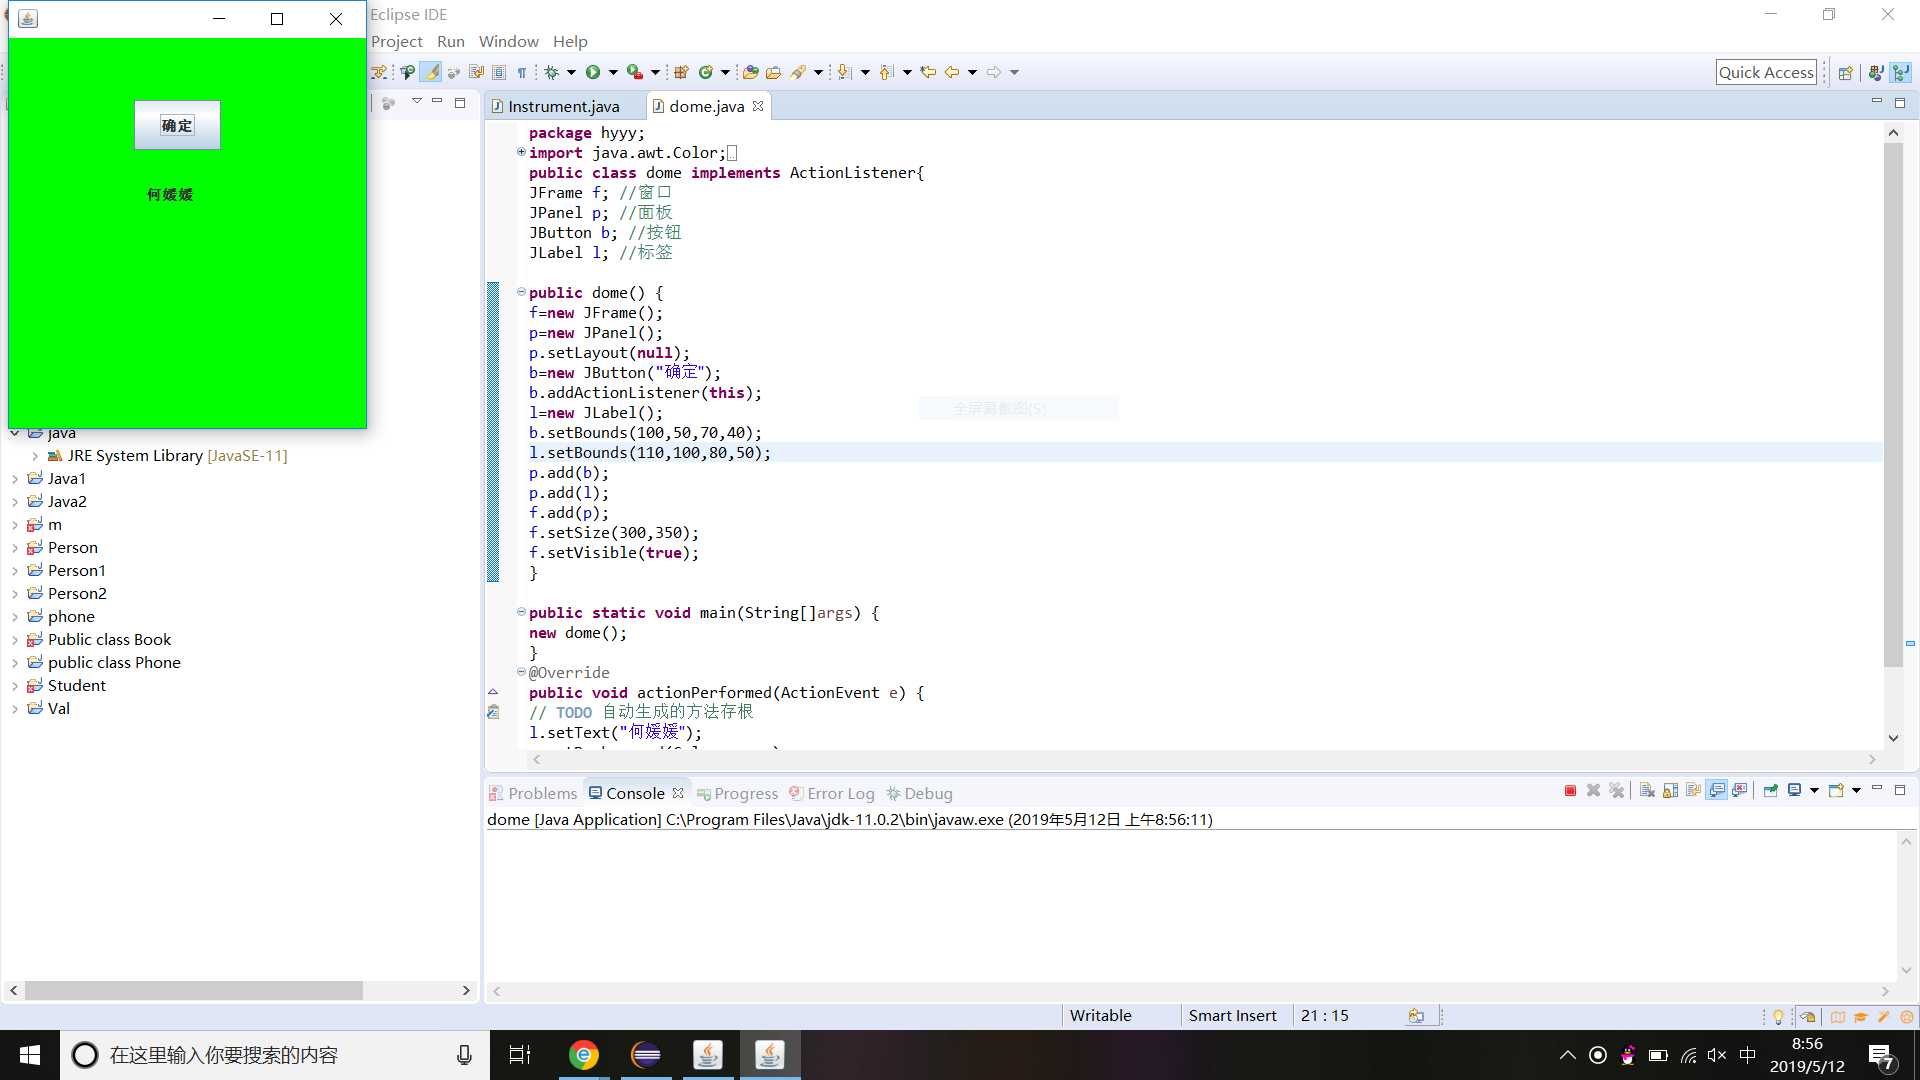Open the Coverage button dropdown arrow
1920x1080 pixels.
pyautogui.click(x=655, y=72)
